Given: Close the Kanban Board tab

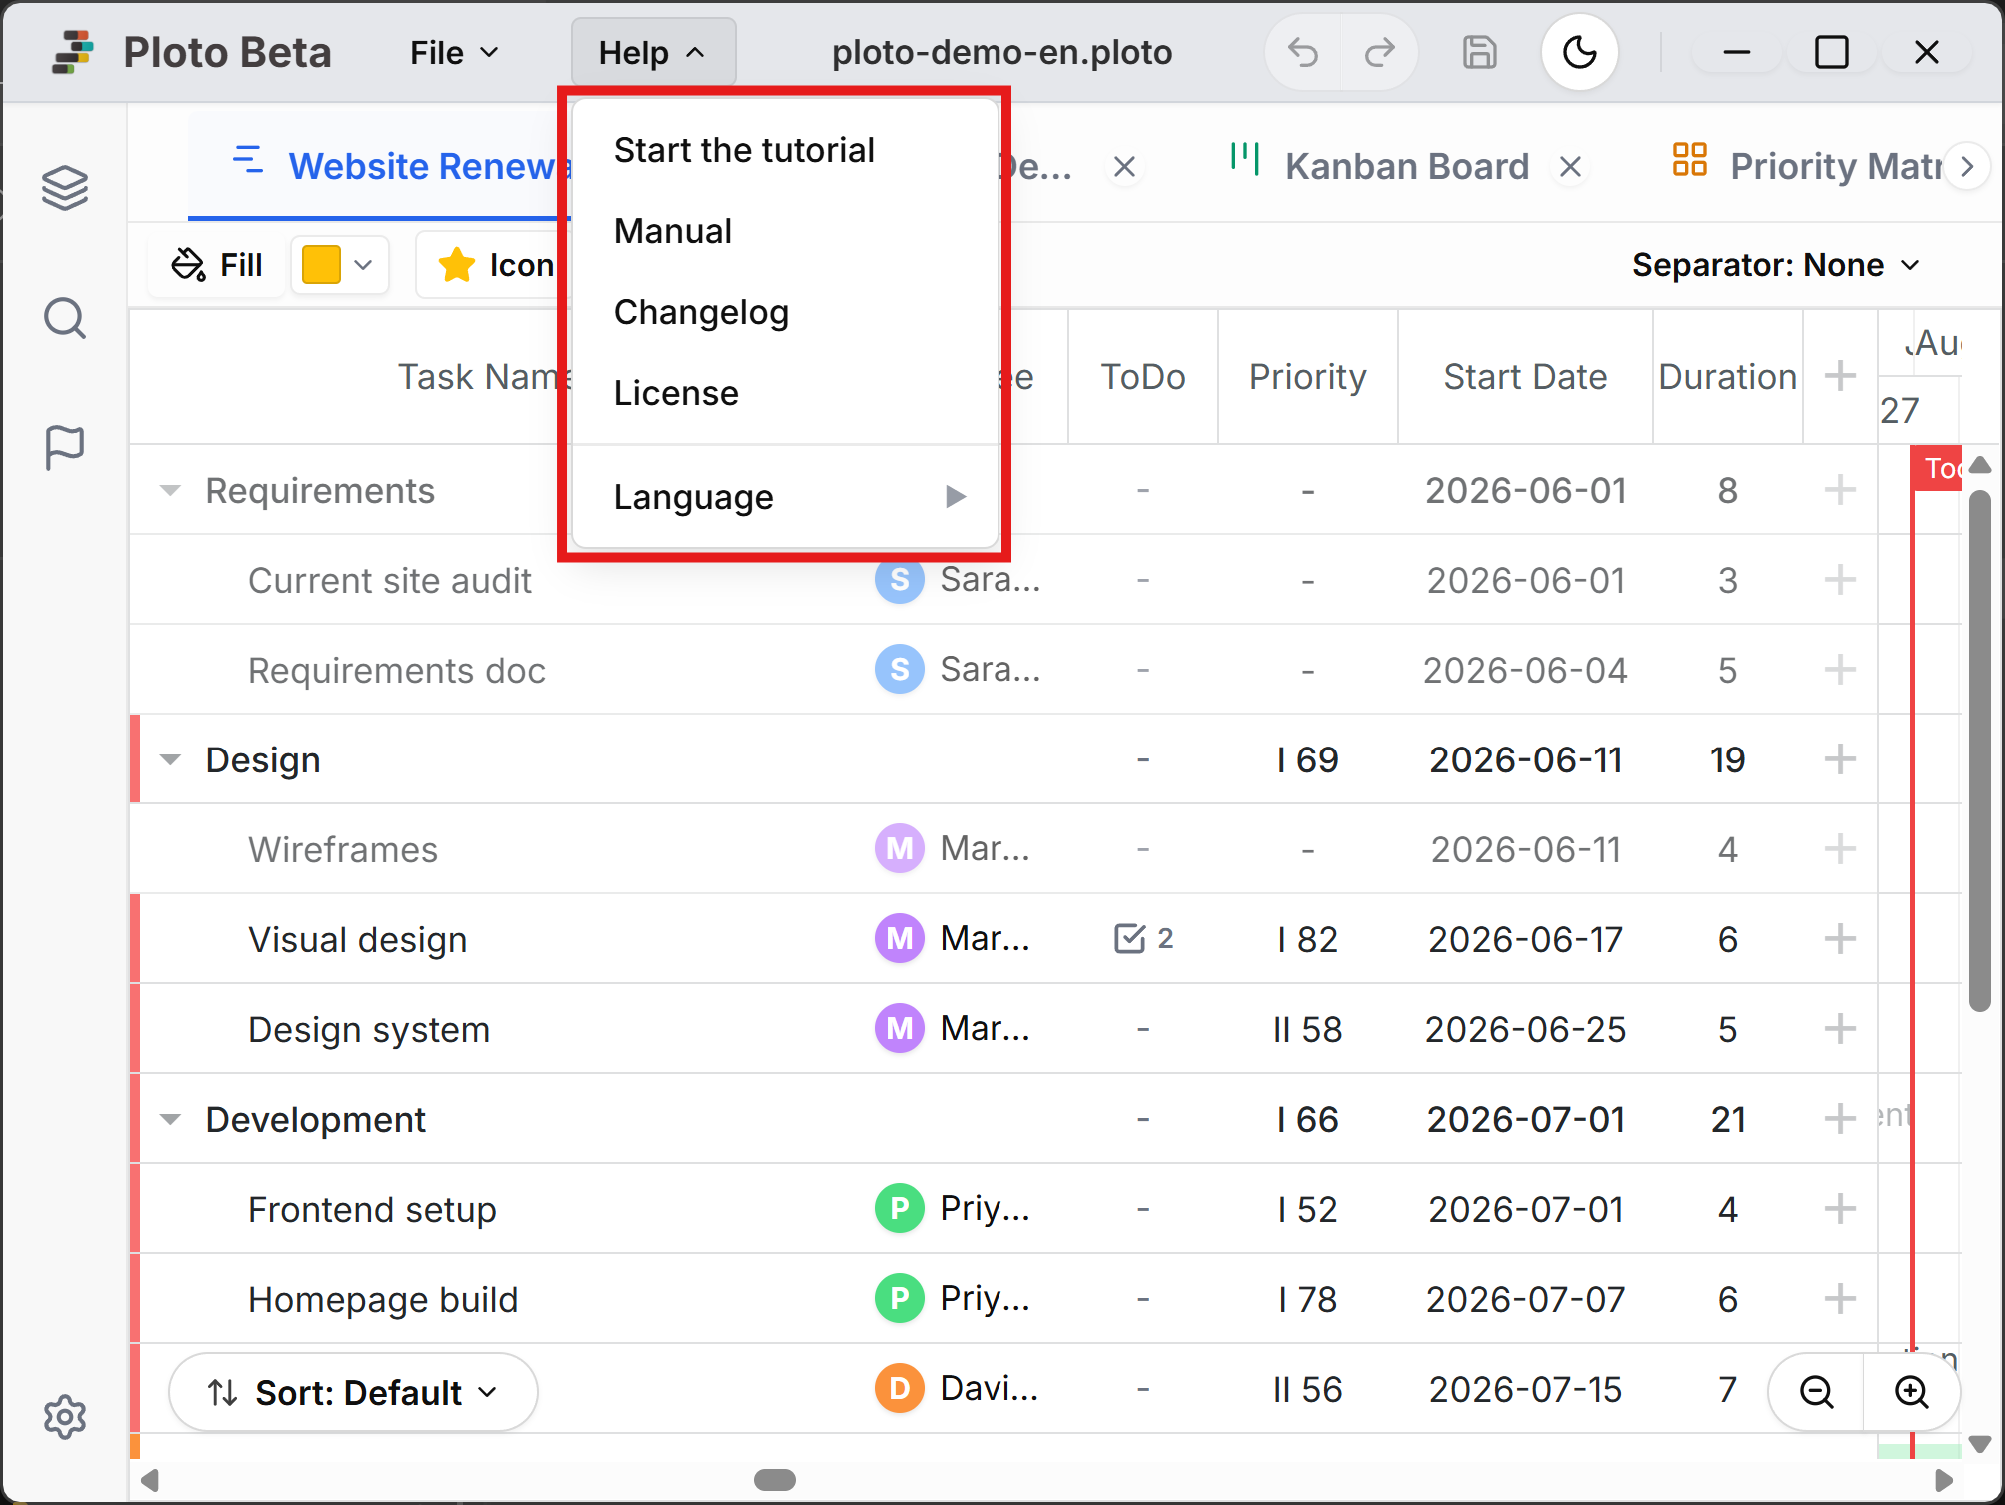Looking at the screenshot, I should (1571, 166).
